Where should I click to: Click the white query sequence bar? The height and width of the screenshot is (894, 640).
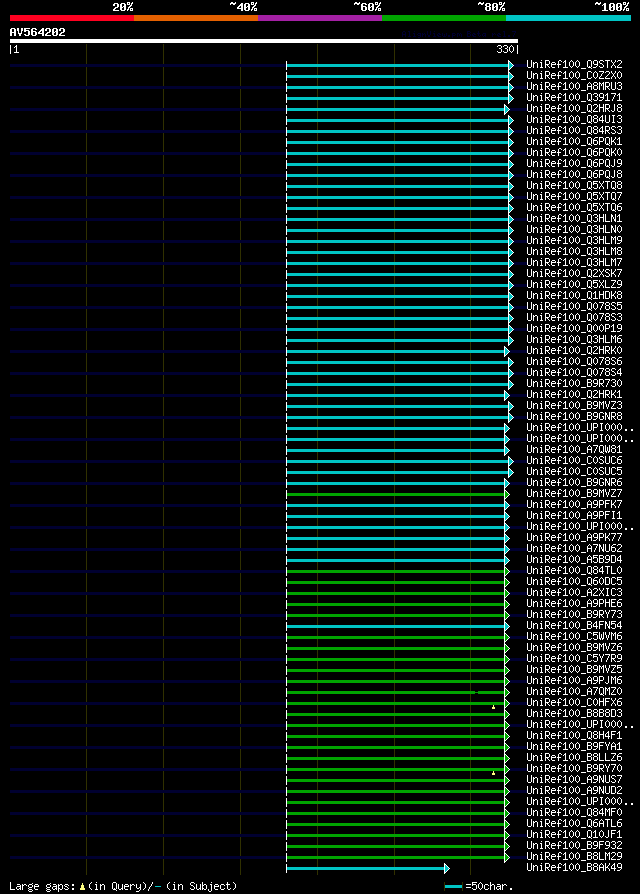264,41
